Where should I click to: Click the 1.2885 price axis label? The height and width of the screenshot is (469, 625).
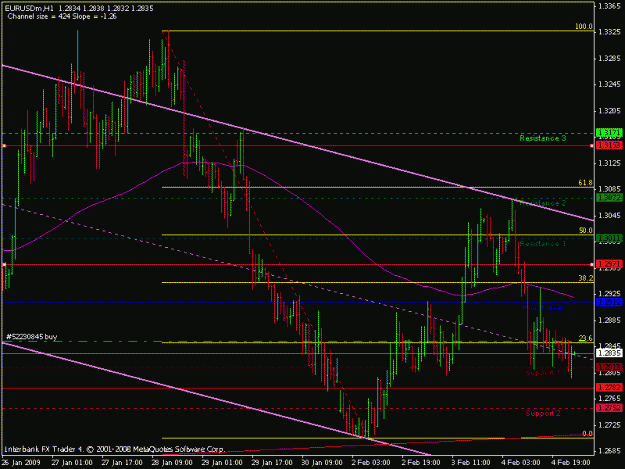coord(609,320)
